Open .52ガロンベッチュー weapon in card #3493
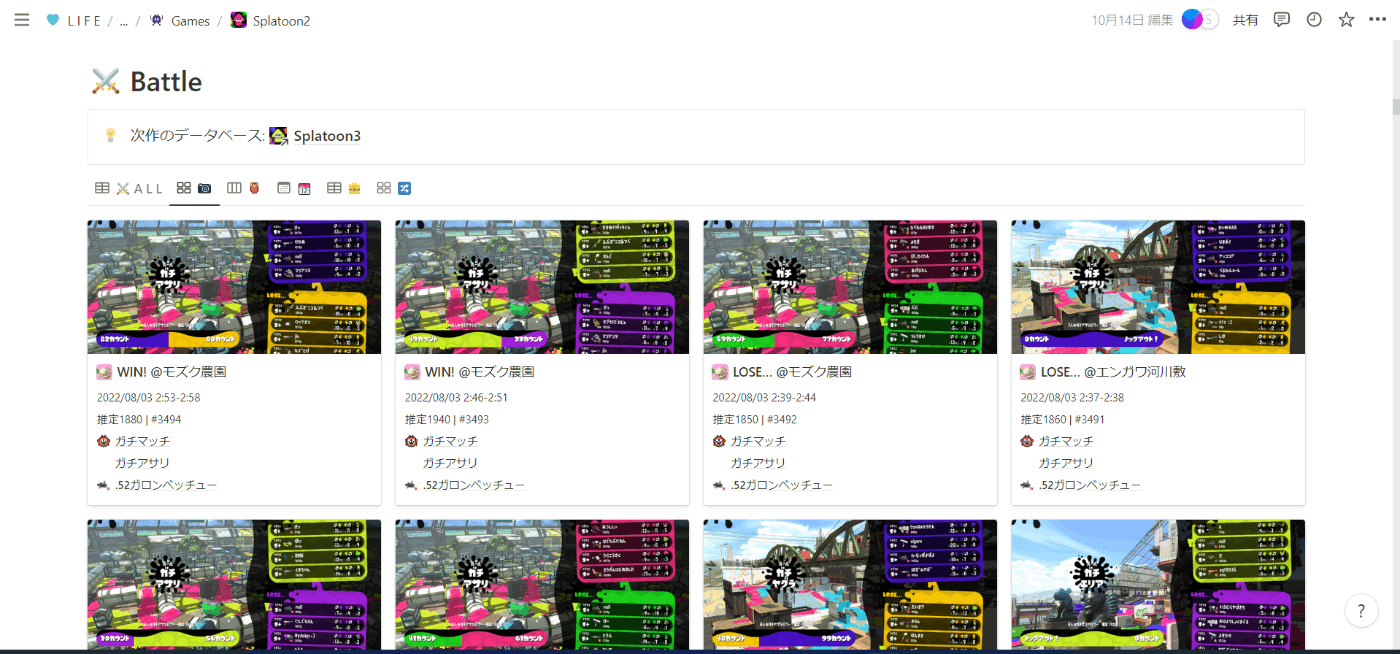 coord(473,485)
